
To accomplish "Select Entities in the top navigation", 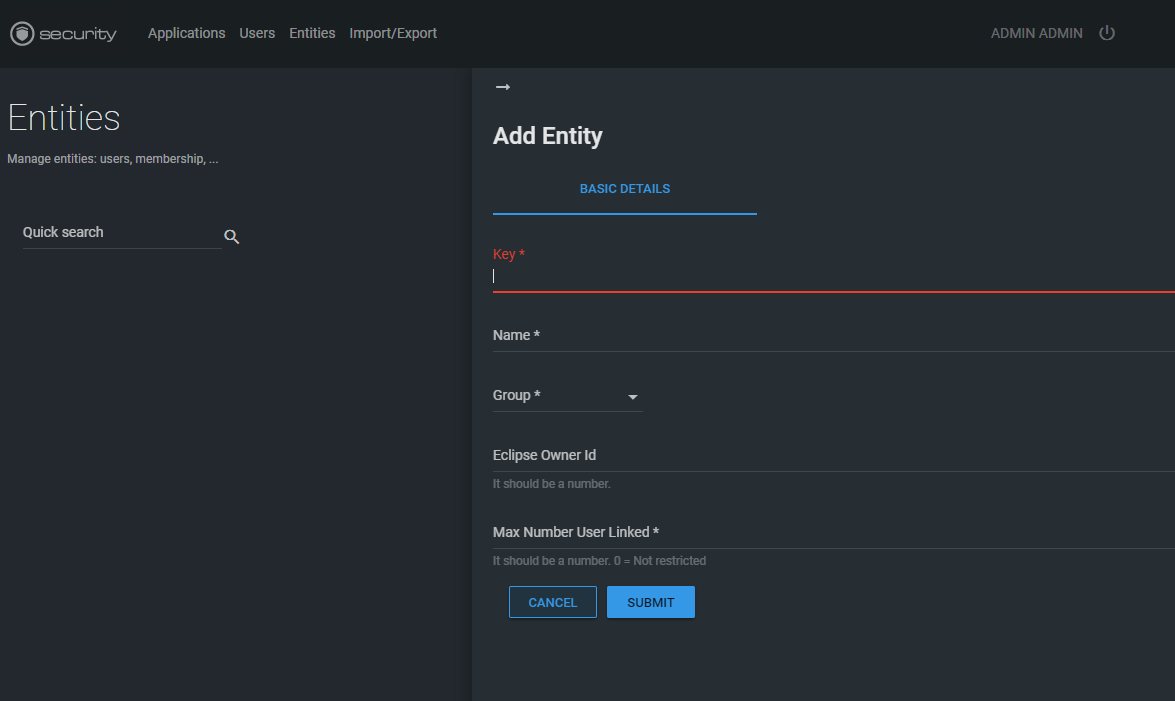I will [312, 33].
